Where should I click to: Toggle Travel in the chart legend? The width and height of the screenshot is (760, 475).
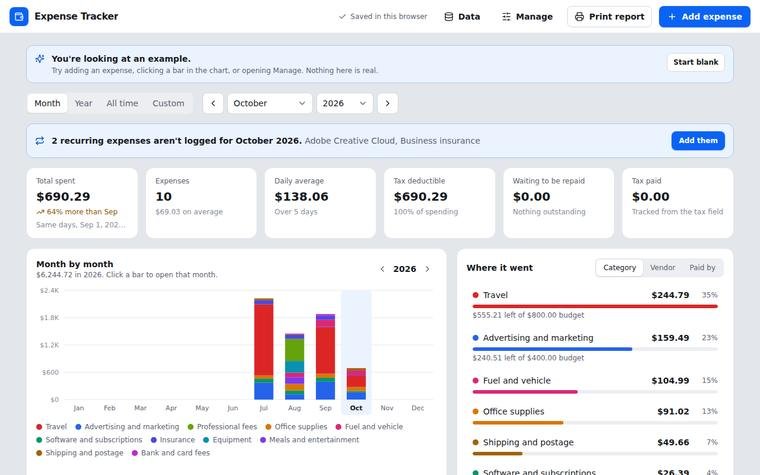(x=51, y=427)
